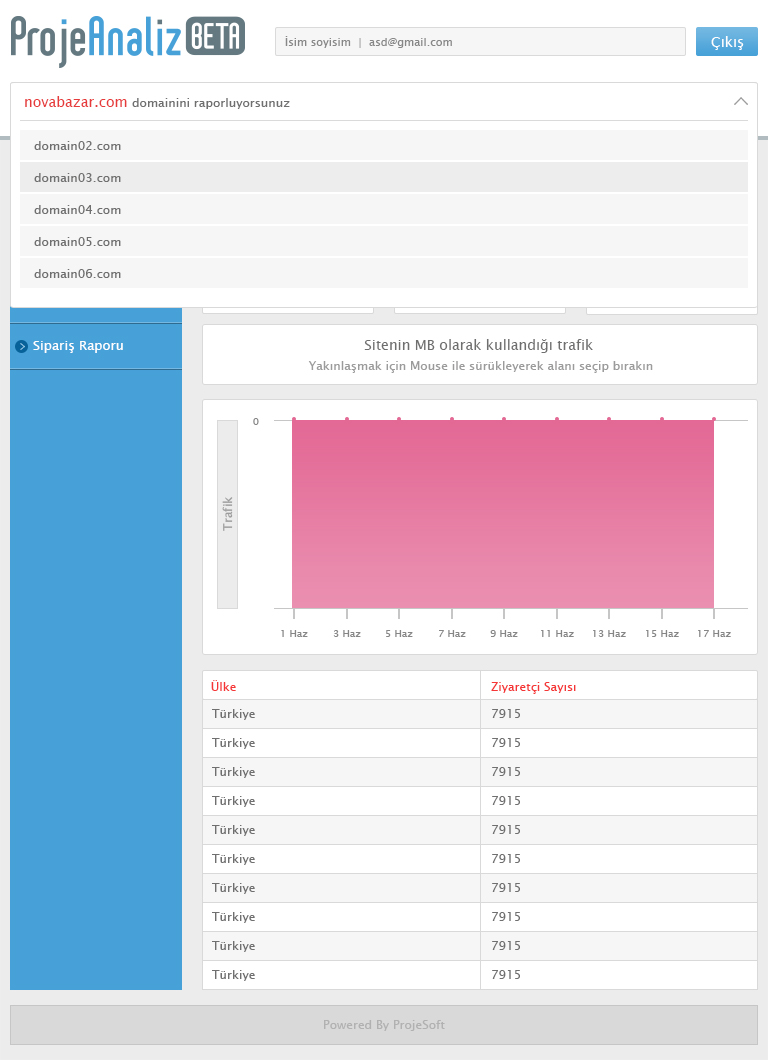Click the user info field with asd@gmail.com

[x=480, y=42]
